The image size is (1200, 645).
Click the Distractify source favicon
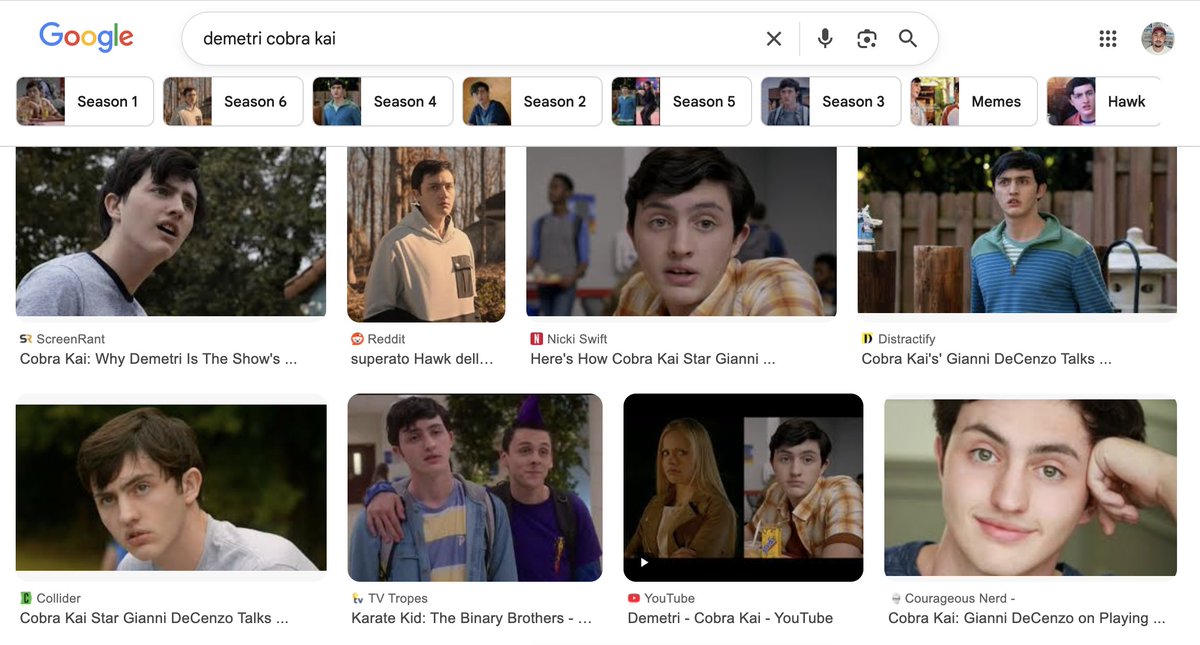(x=868, y=339)
